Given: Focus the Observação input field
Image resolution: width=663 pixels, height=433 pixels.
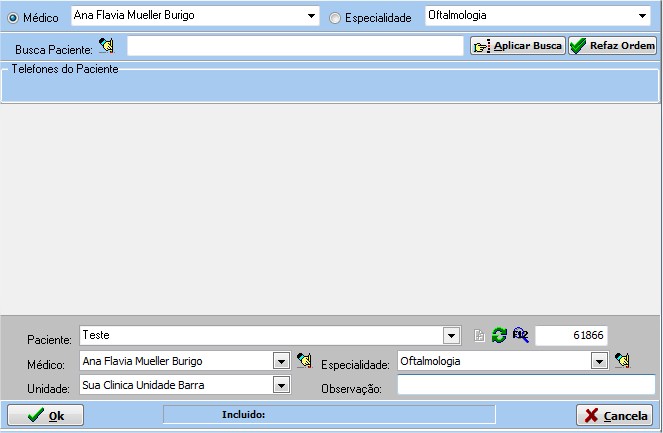Looking at the screenshot, I should click(525, 386).
